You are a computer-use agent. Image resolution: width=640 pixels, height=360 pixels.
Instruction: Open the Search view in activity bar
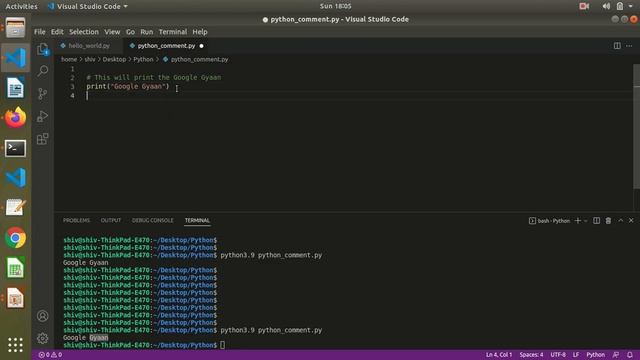[43, 71]
